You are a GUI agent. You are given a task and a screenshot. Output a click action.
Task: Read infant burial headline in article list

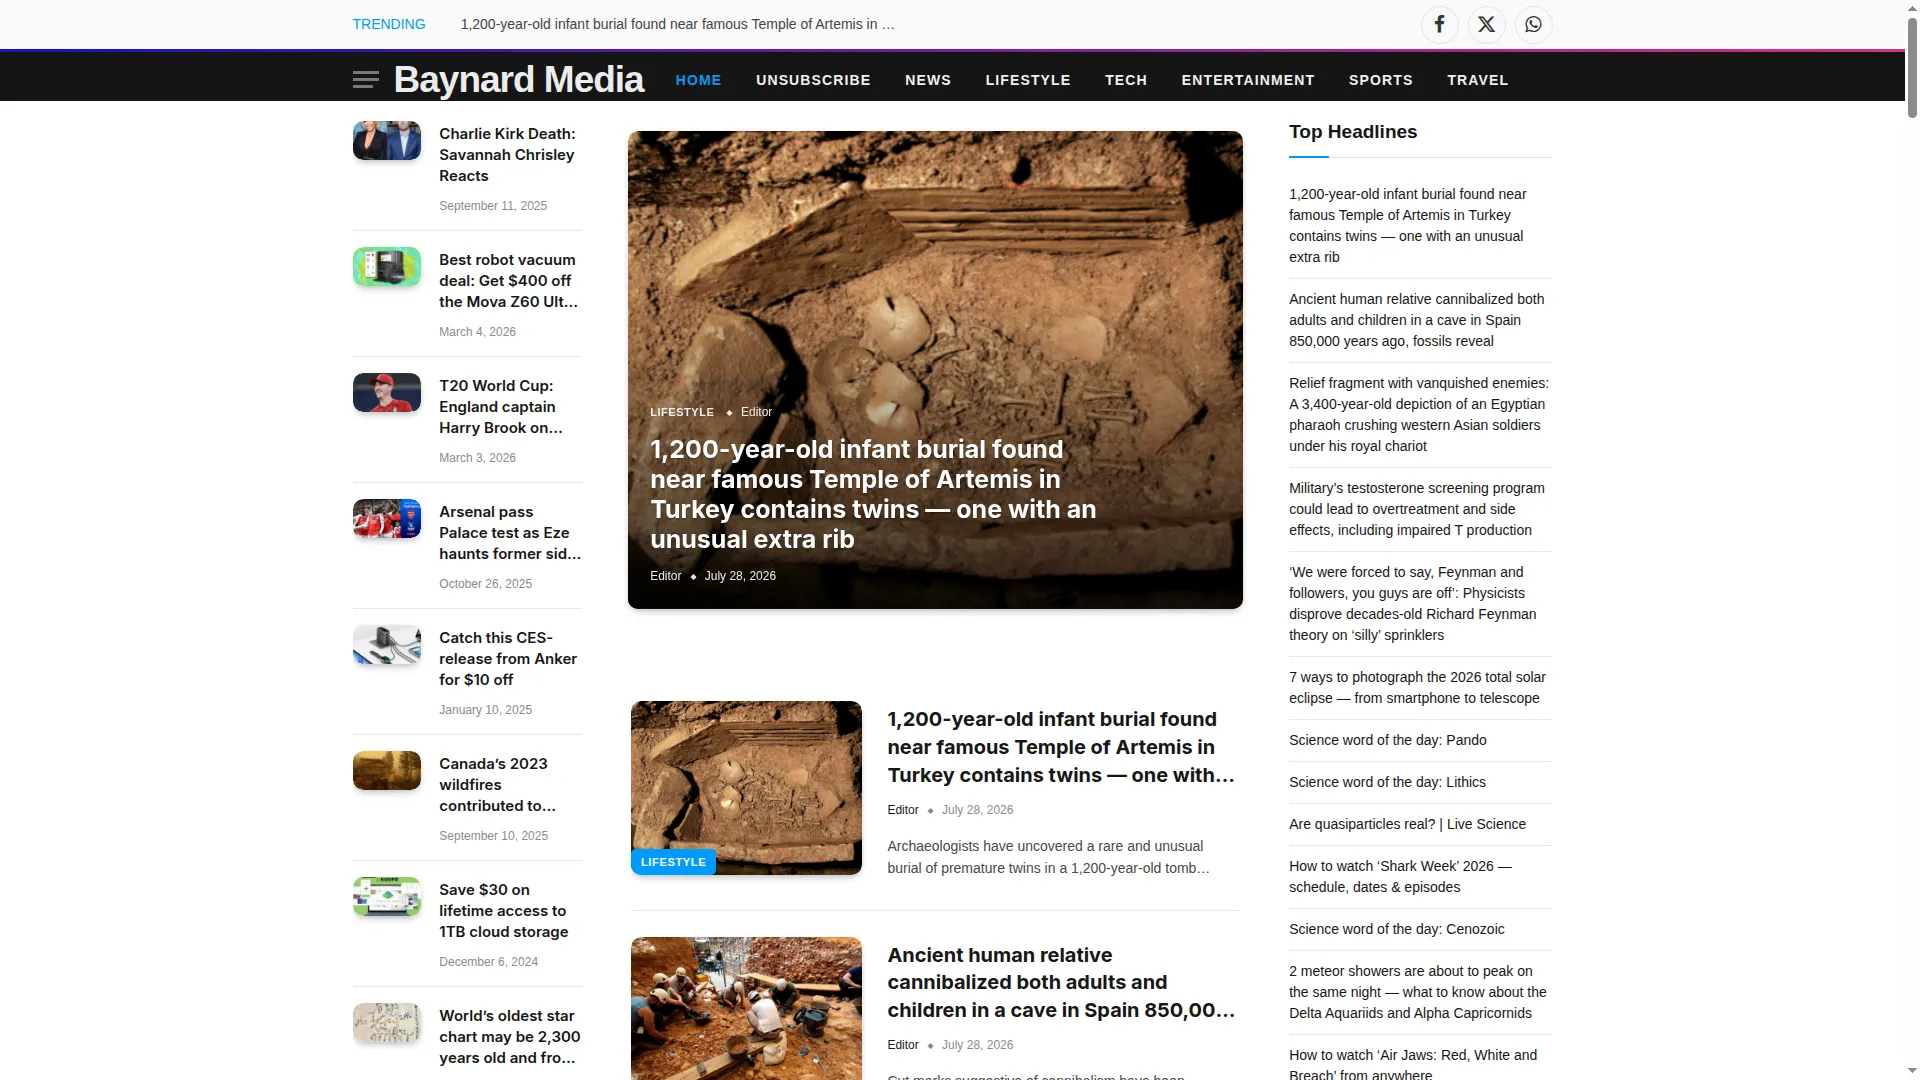point(1061,747)
